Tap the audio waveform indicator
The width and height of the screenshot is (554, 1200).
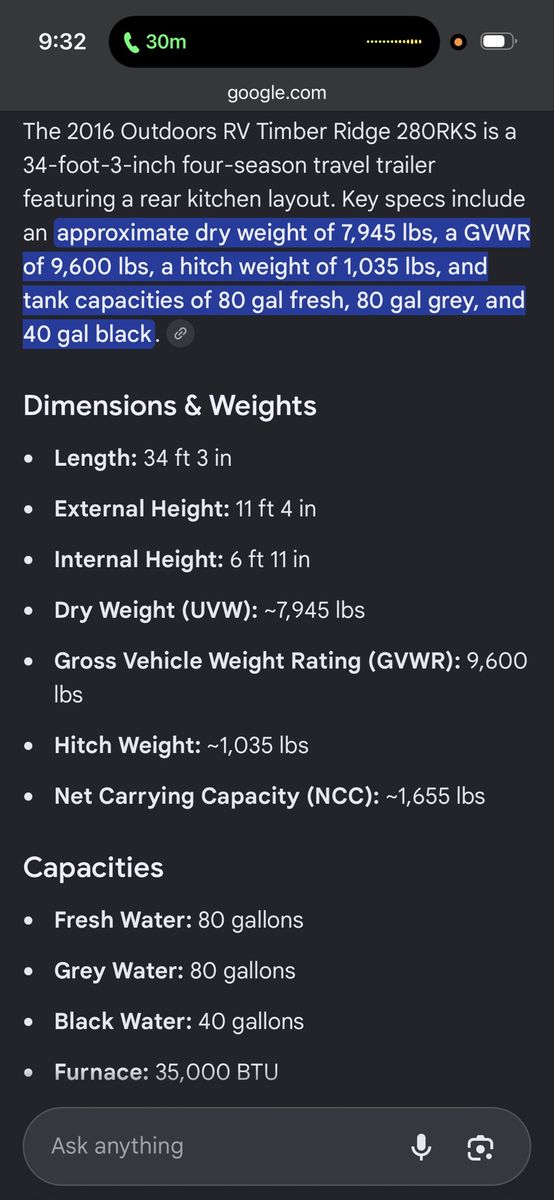pyautogui.click(x=394, y=42)
